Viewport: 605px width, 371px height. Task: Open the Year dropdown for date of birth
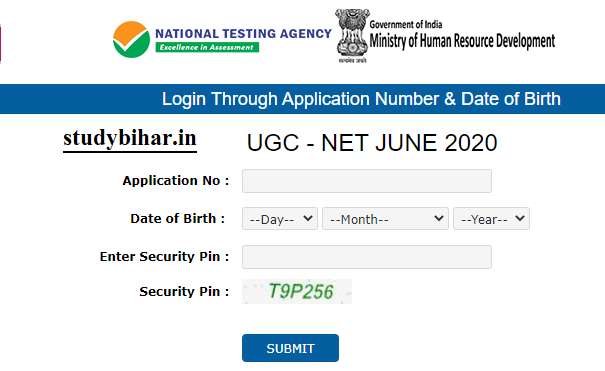point(491,219)
